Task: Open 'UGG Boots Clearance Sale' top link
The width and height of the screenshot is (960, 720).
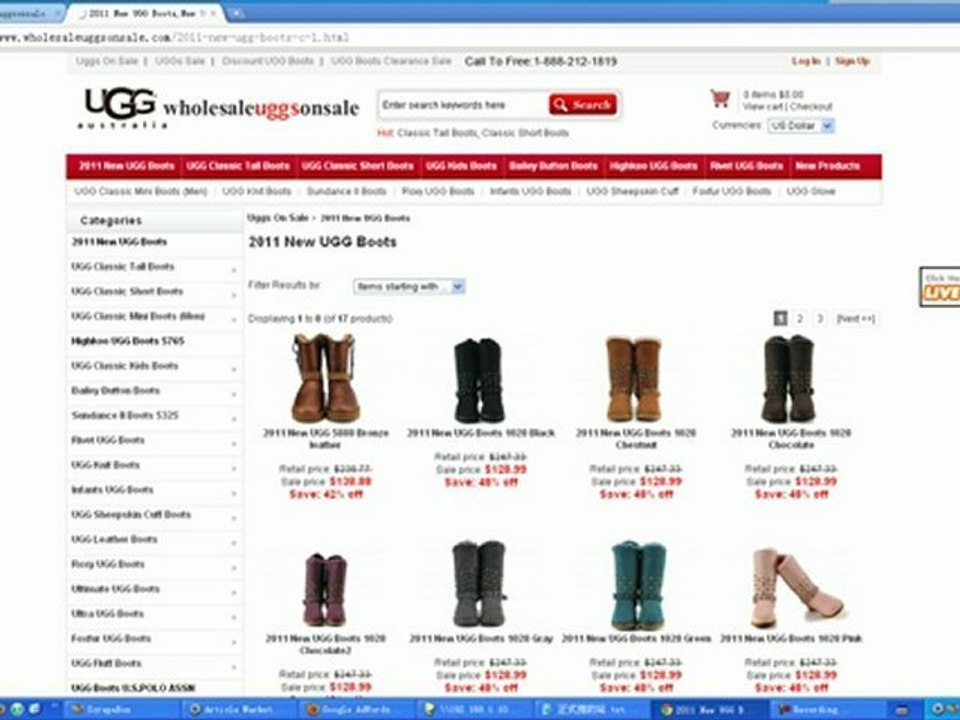Action: pyautogui.click(x=391, y=61)
